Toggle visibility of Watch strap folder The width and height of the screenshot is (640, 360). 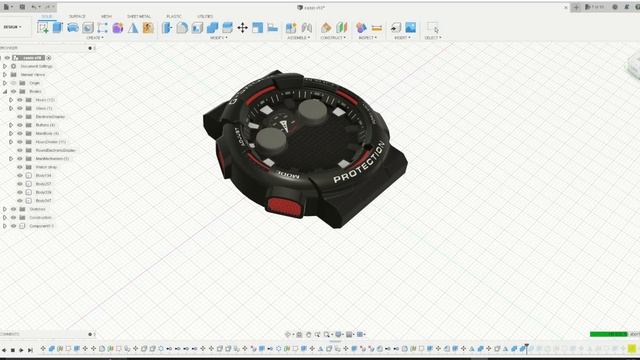[20, 167]
